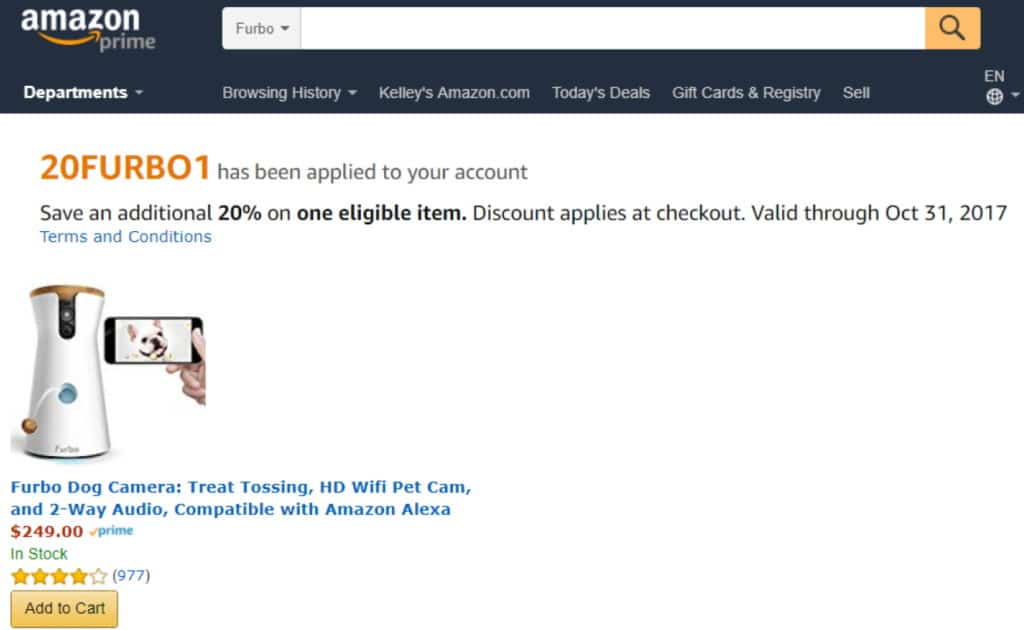Open the language selector globe icon
This screenshot has height=630, width=1024.
[x=994, y=96]
